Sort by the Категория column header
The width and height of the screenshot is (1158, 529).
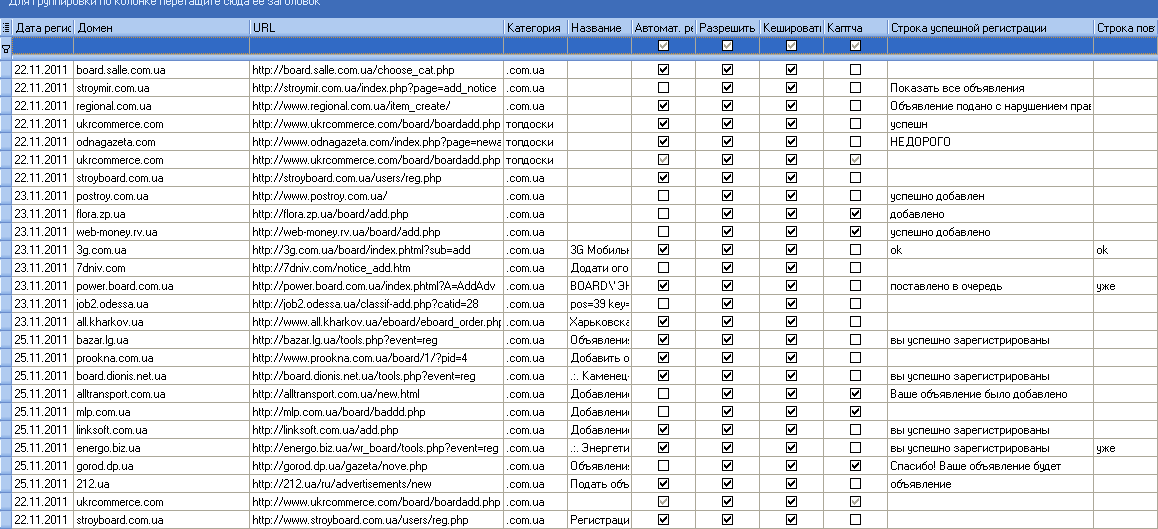535,28
